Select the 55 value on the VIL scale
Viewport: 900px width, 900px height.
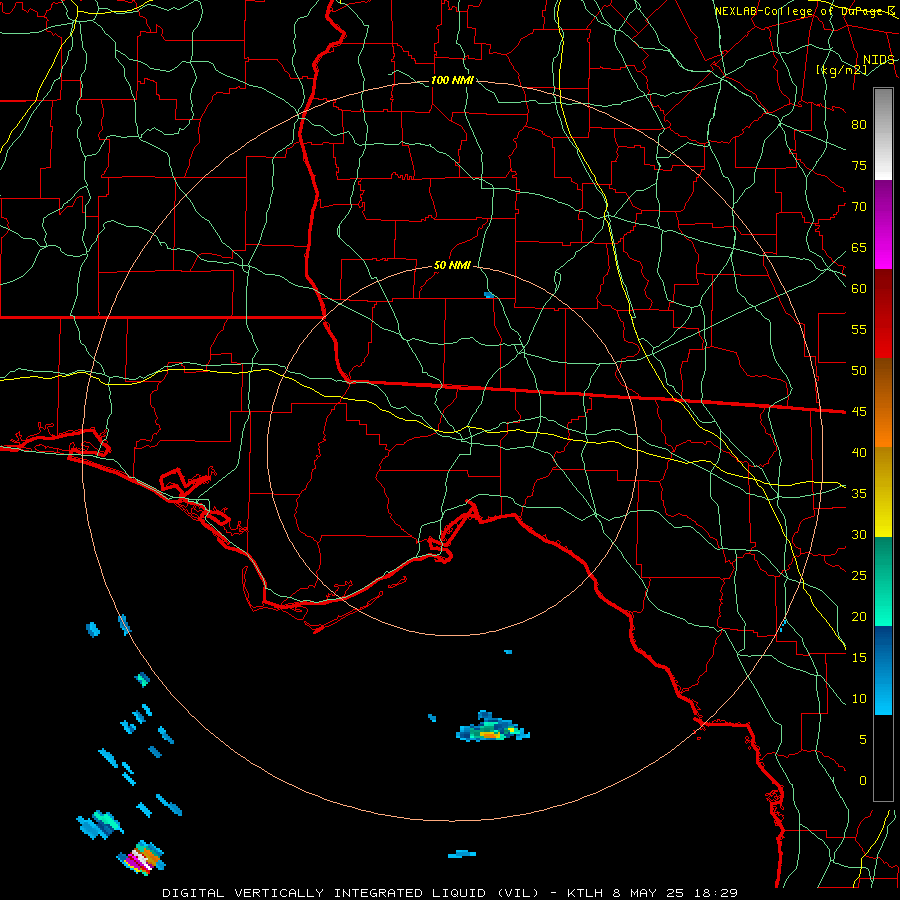[x=859, y=329]
